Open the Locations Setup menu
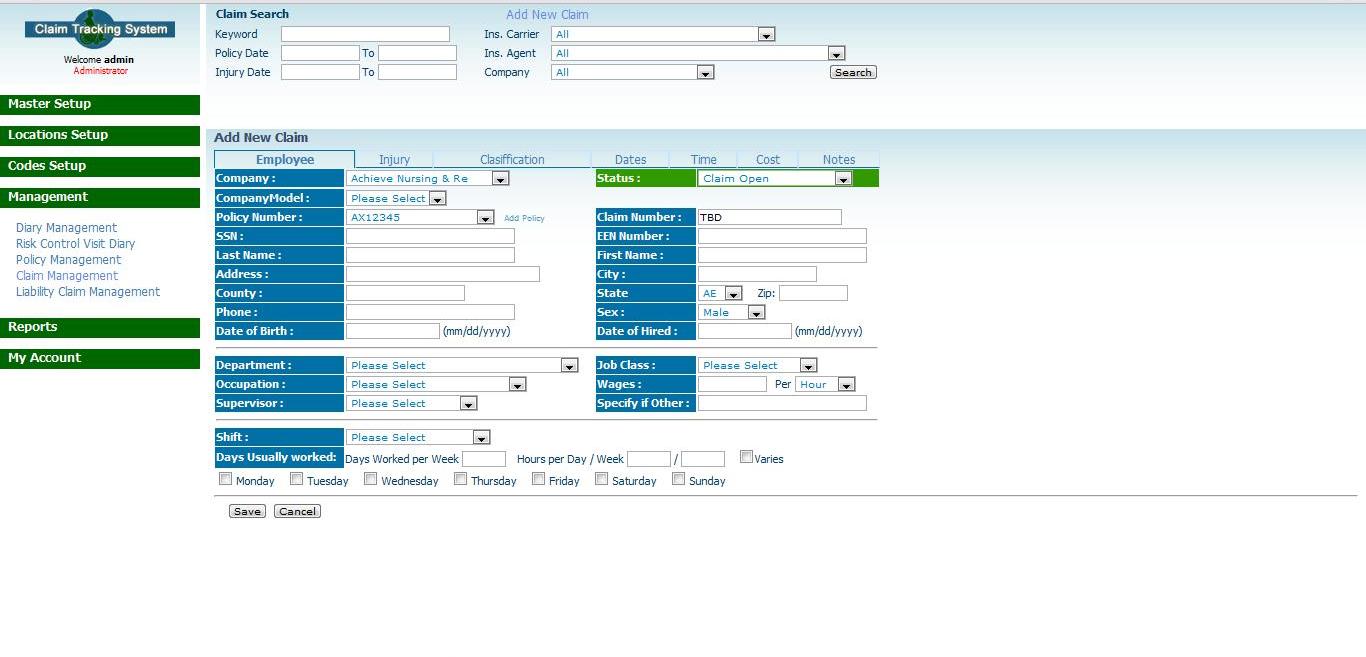The height and width of the screenshot is (657, 1366). tap(100, 135)
